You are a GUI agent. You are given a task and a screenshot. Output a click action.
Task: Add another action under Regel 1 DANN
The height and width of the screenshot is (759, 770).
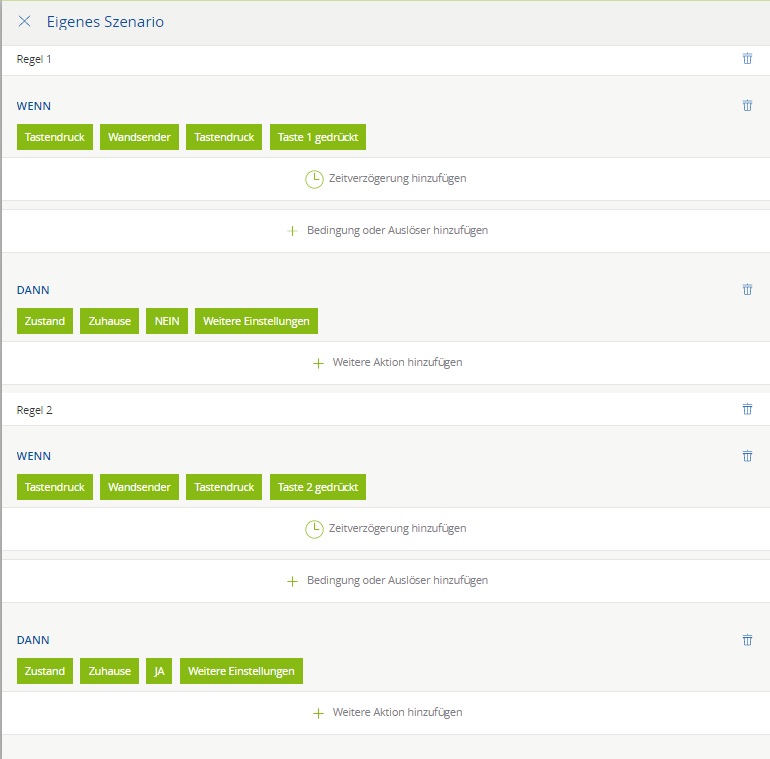tap(386, 363)
